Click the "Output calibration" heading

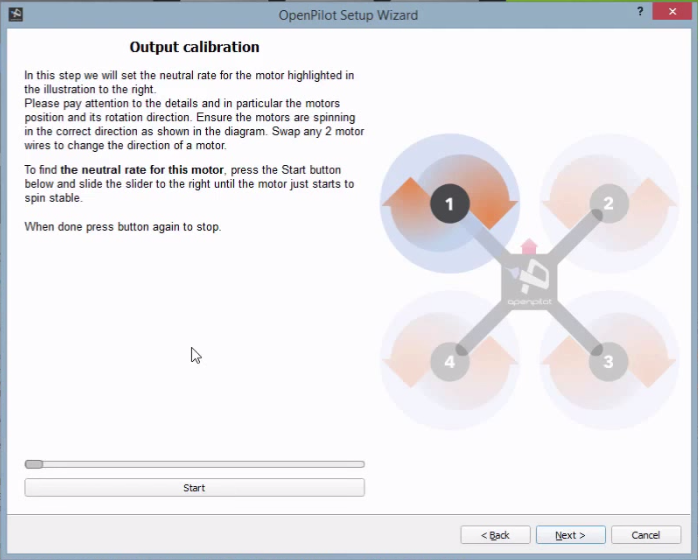point(194,47)
